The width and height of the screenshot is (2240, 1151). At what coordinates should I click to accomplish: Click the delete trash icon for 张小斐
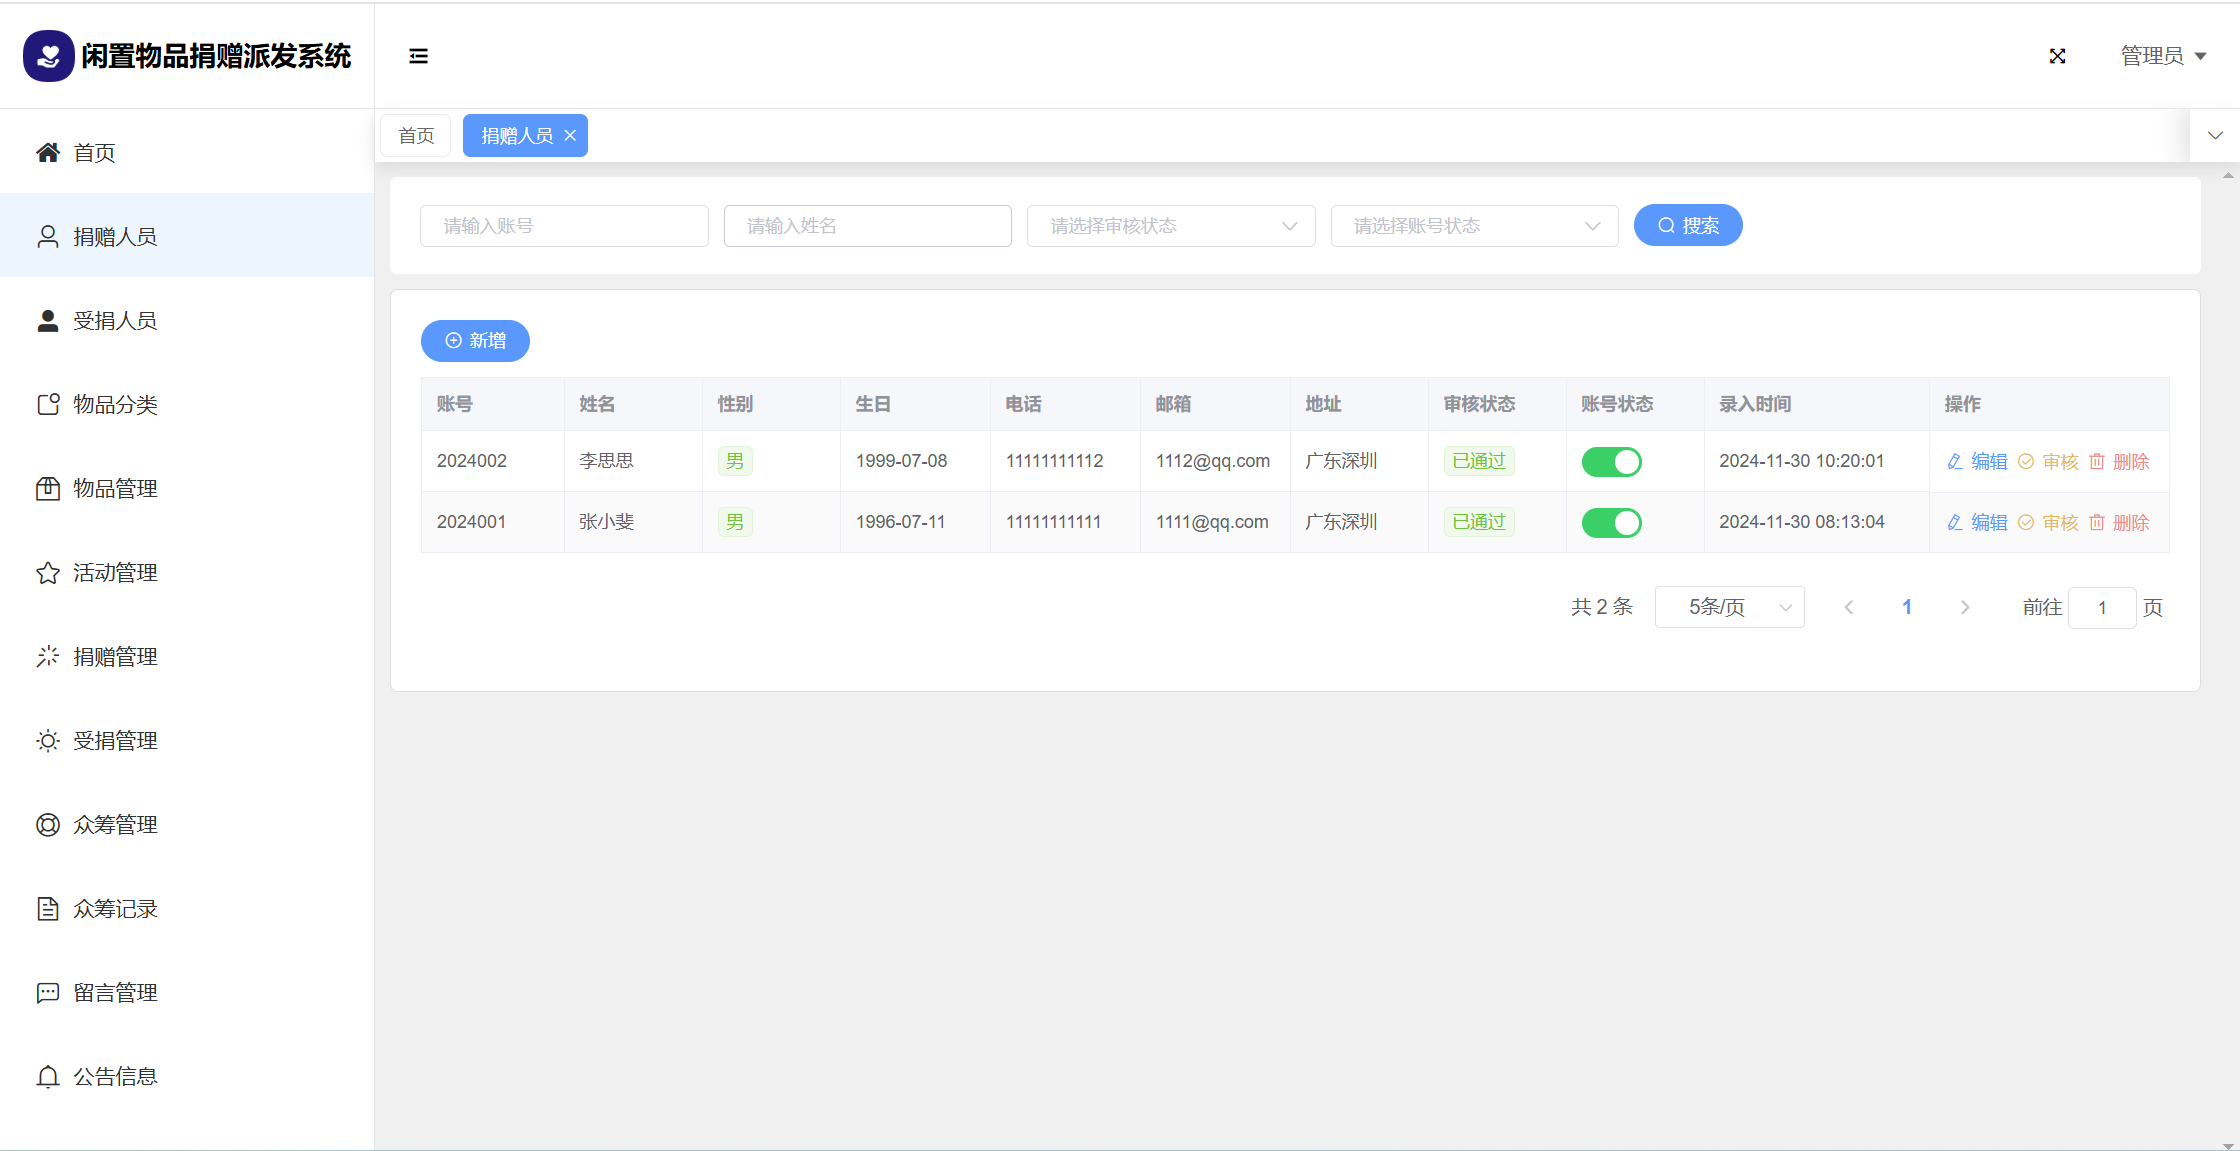(2097, 522)
